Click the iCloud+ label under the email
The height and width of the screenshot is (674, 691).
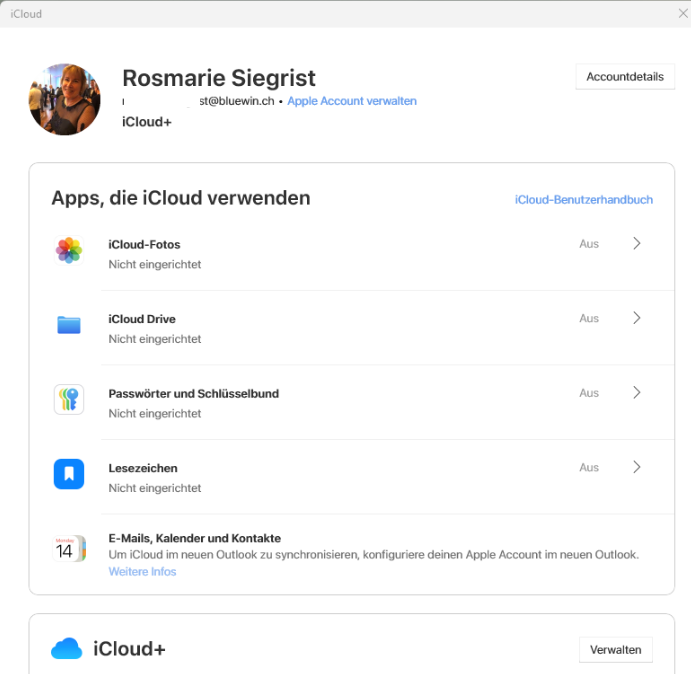[147, 122]
